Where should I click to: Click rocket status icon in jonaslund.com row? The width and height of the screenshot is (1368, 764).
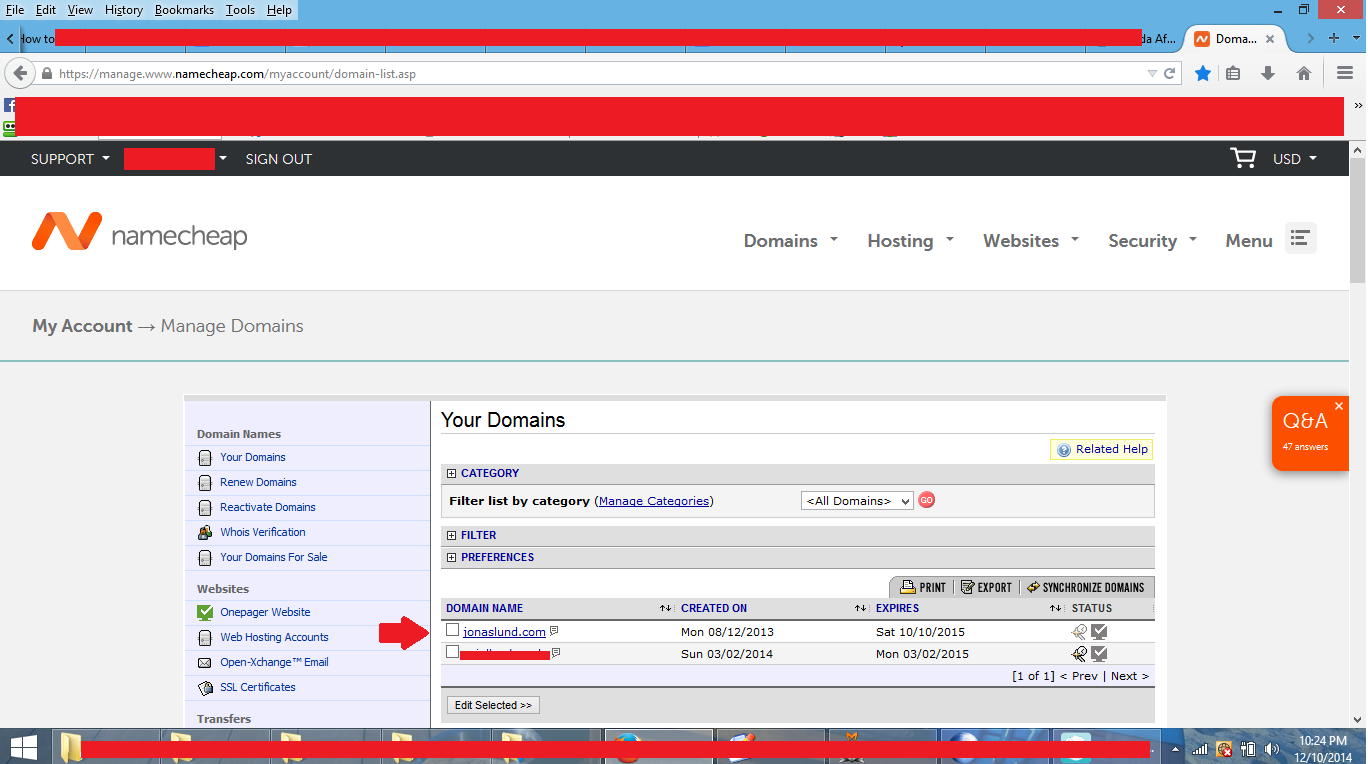point(1079,631)
